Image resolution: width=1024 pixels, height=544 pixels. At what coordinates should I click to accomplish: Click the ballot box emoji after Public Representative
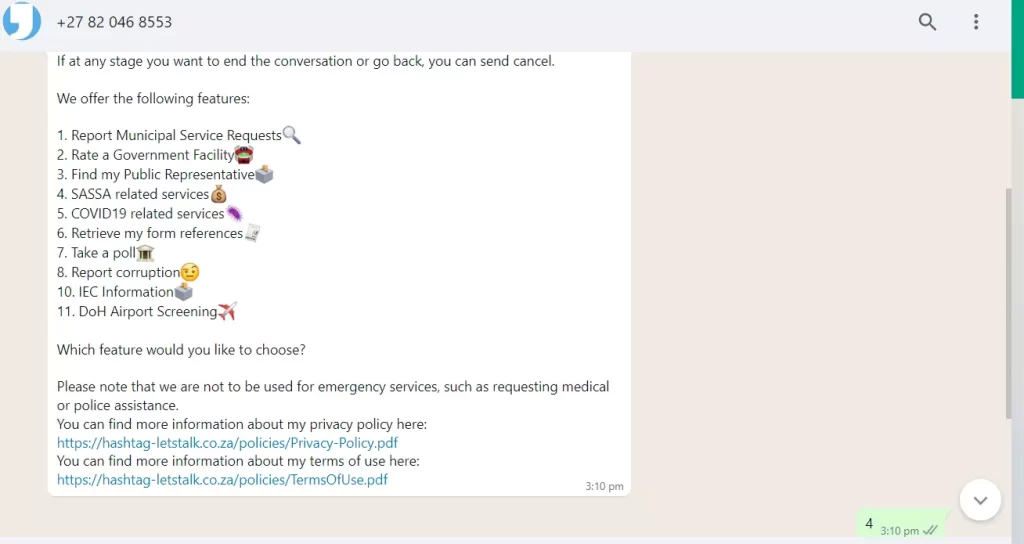[x=265, y=174]
